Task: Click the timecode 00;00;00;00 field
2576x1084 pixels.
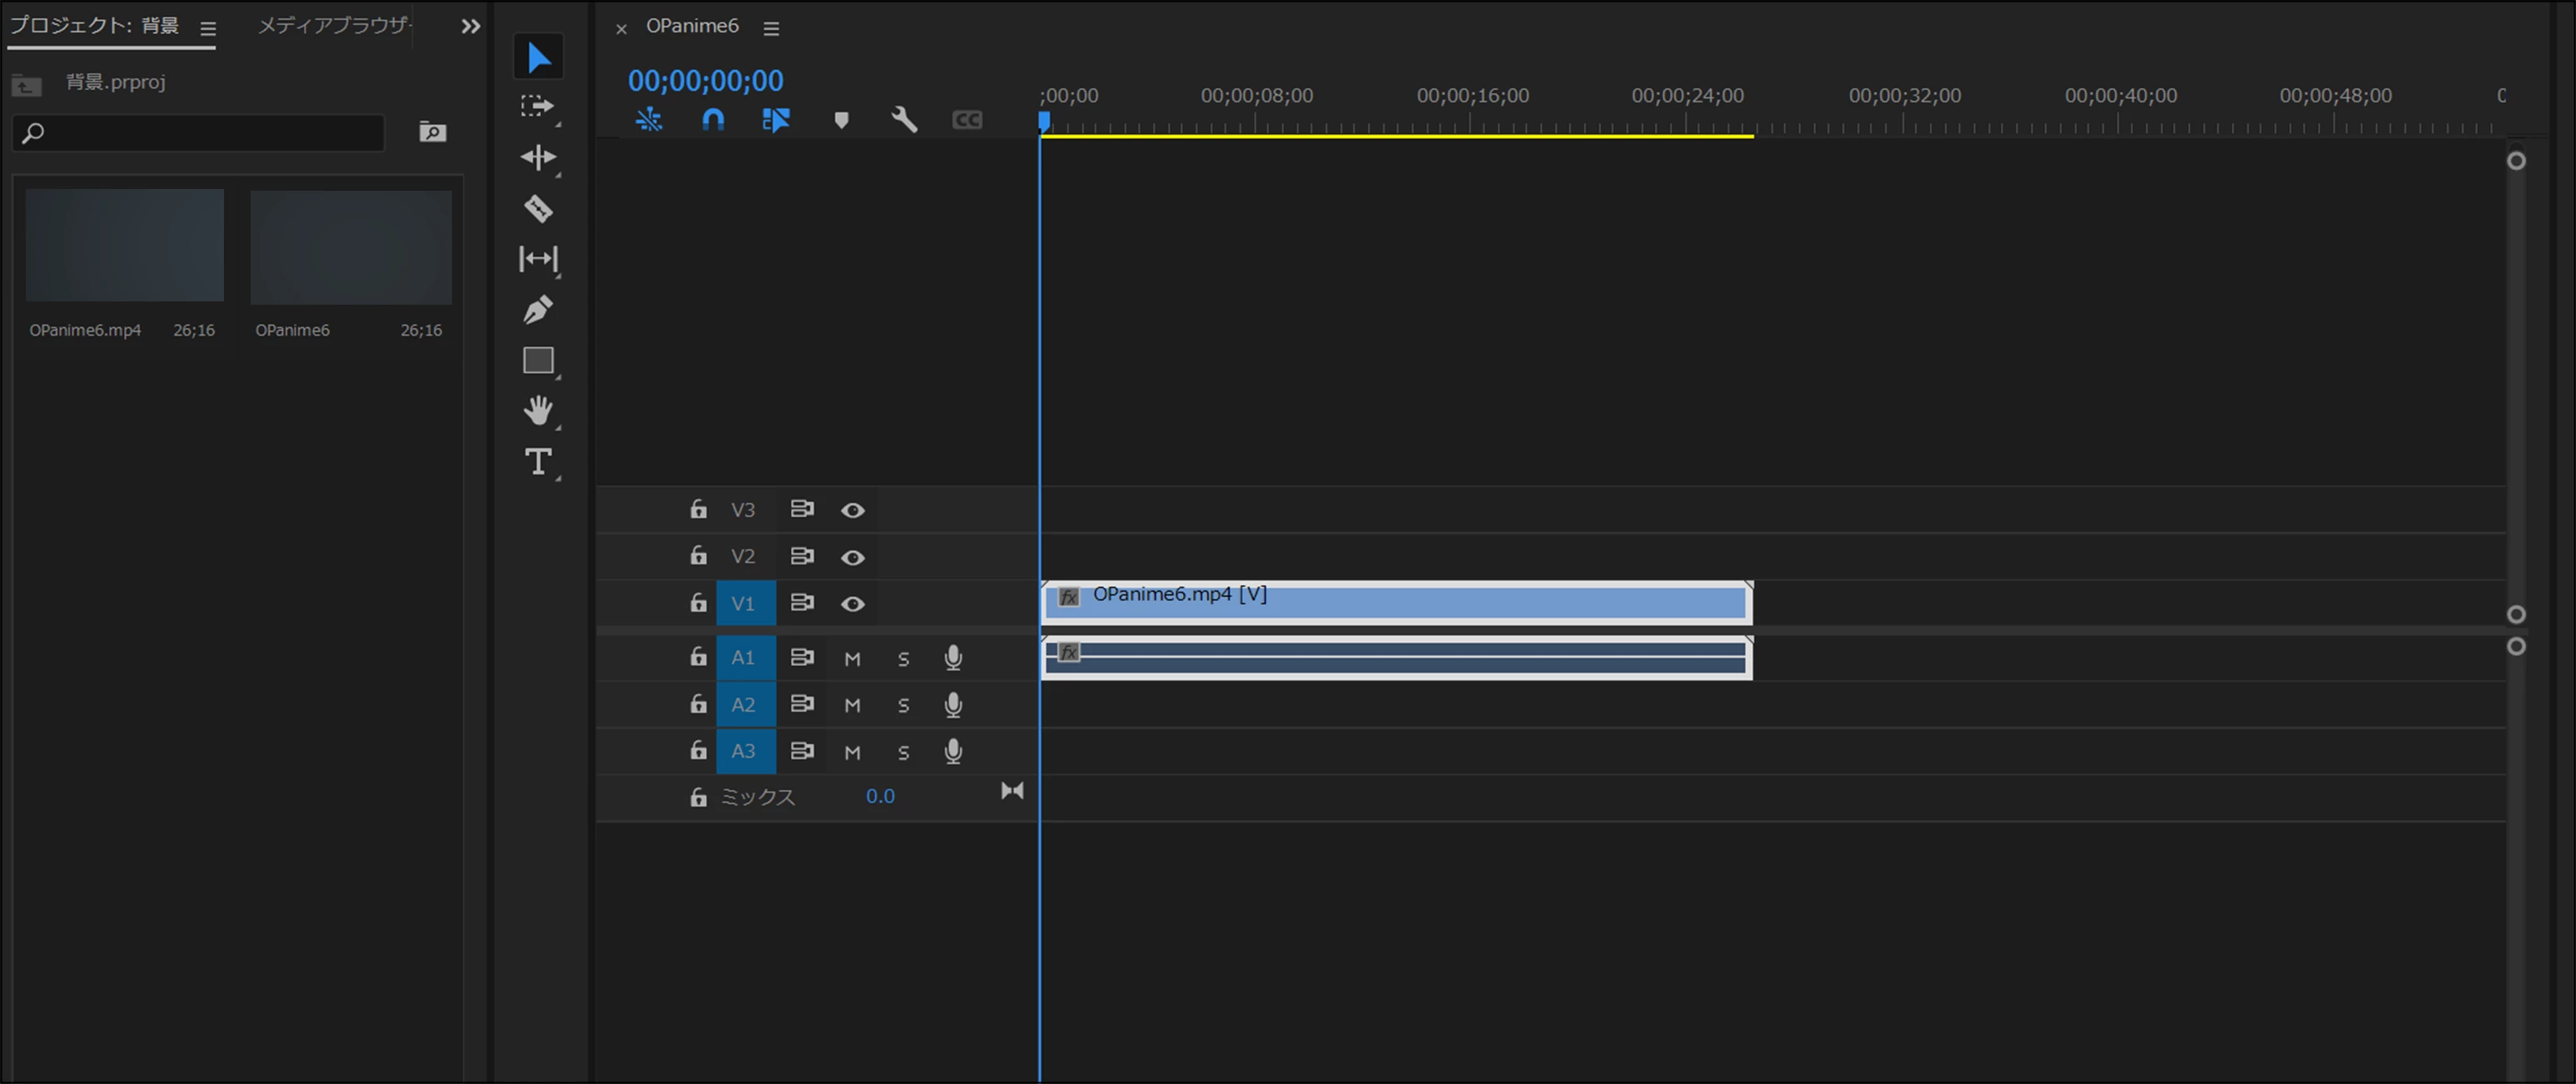Action: [705, 81]
